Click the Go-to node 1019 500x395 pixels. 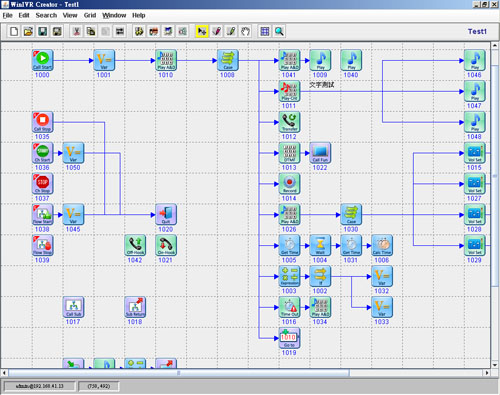pyautogui.click(x=289, y=338)
